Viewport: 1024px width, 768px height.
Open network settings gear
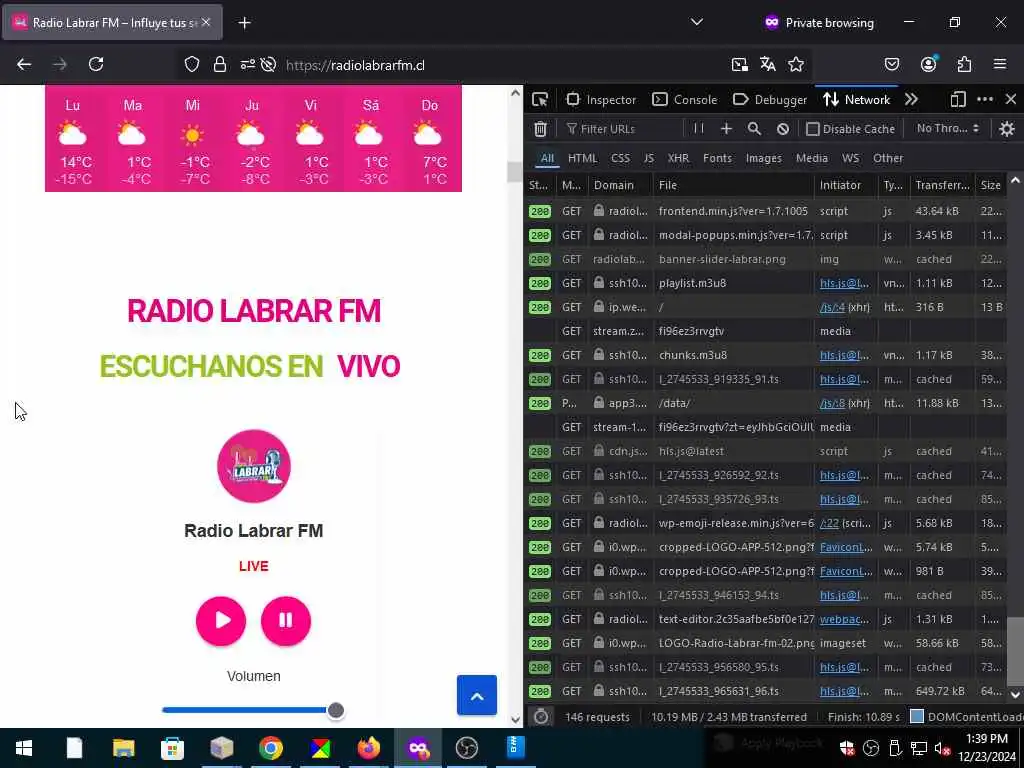pyautogui.click(x=1006, y=129)
